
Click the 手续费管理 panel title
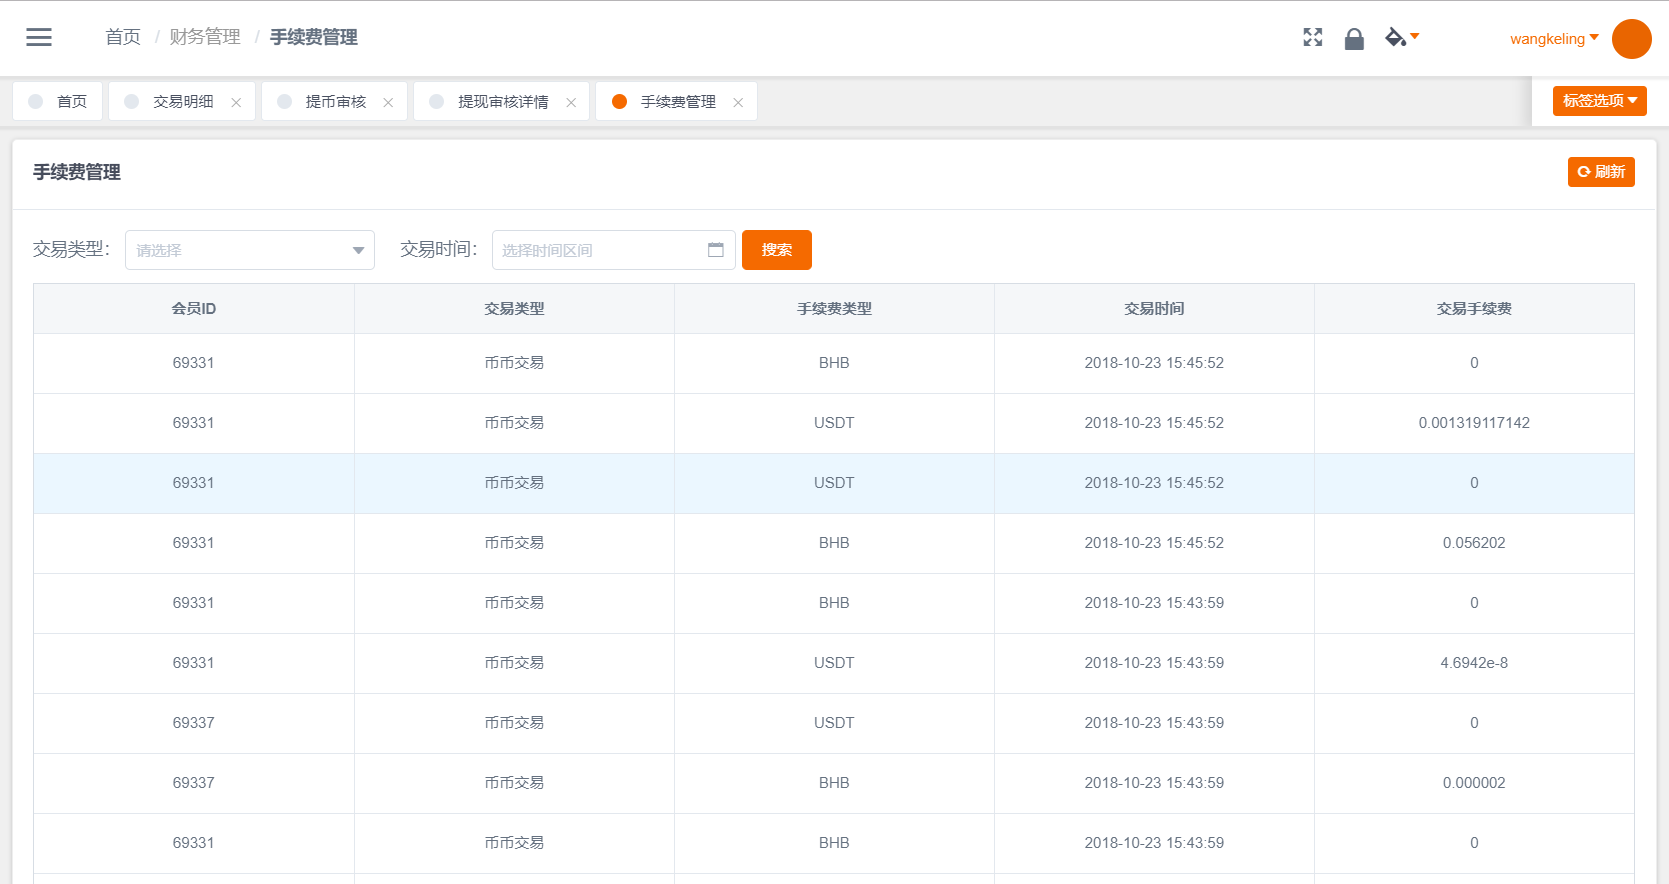[x=77, y=172]
